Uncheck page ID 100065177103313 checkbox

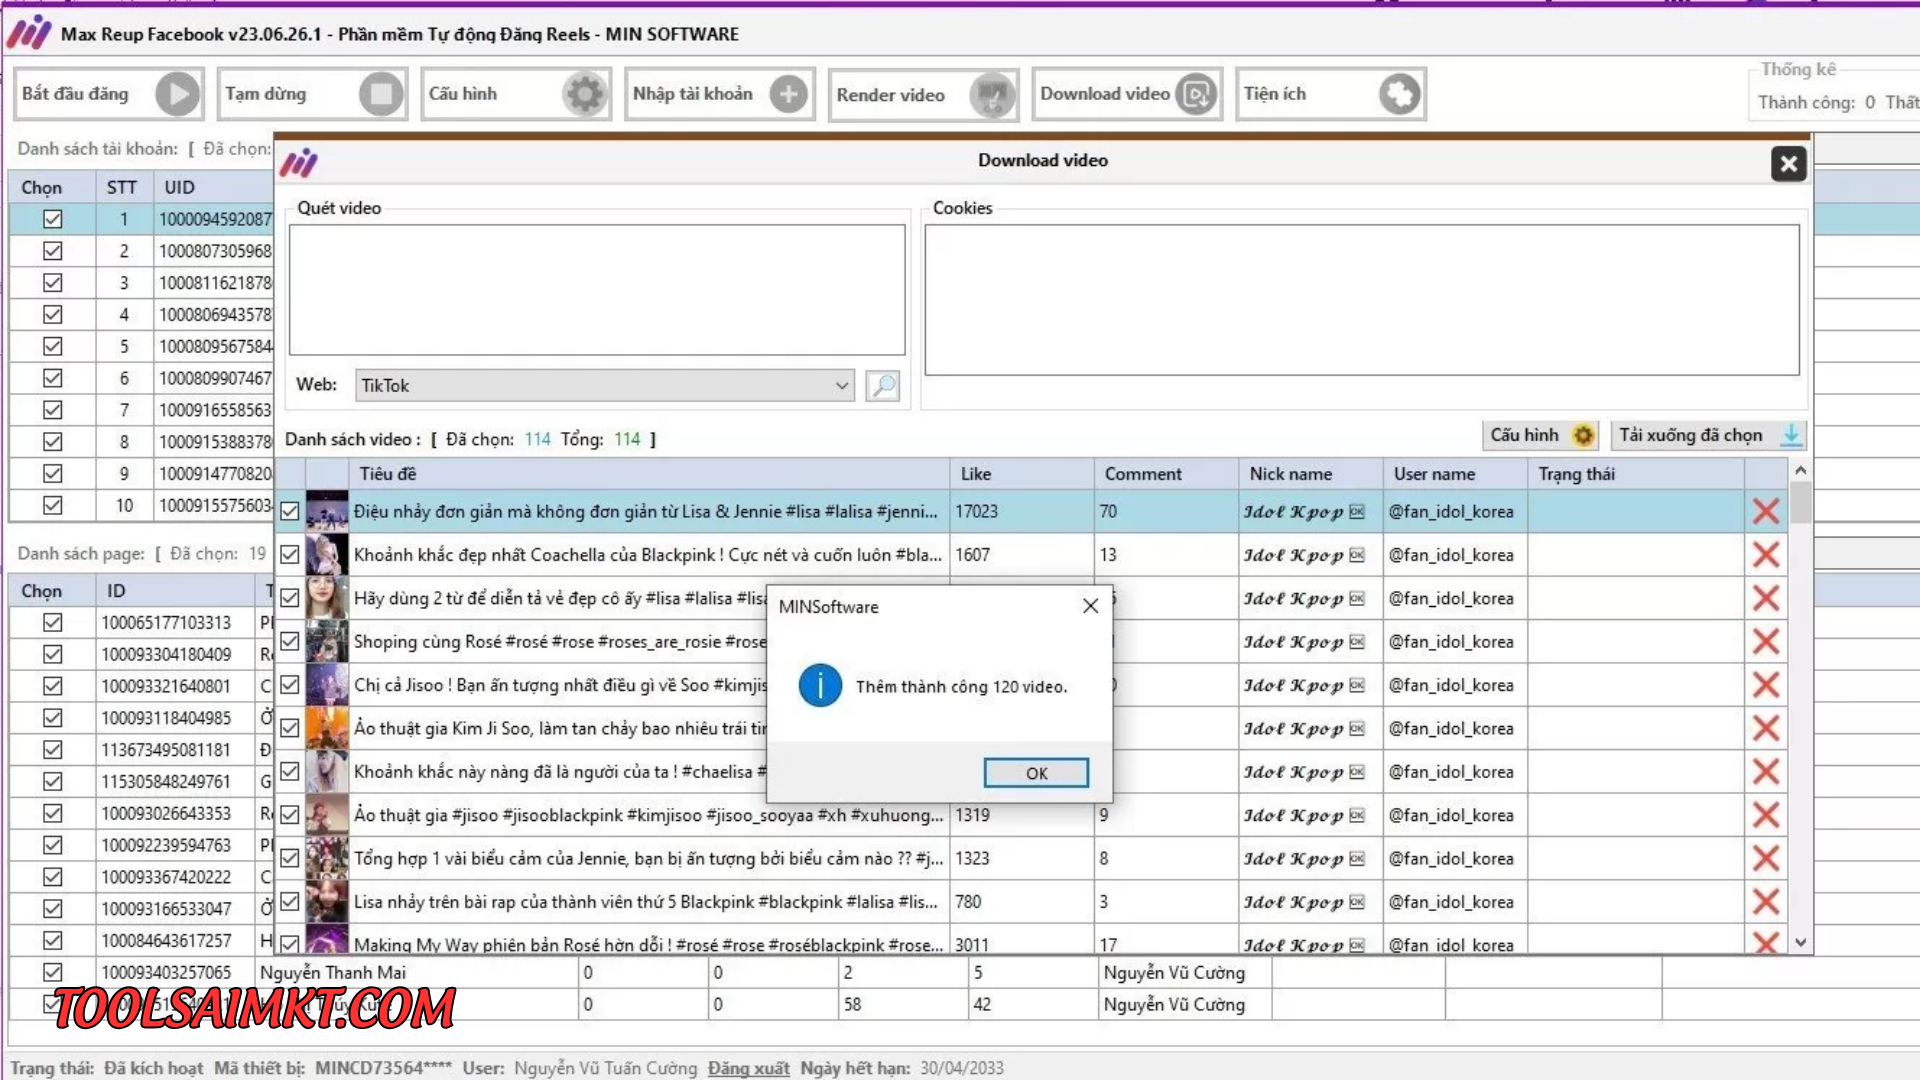point(53,622)
